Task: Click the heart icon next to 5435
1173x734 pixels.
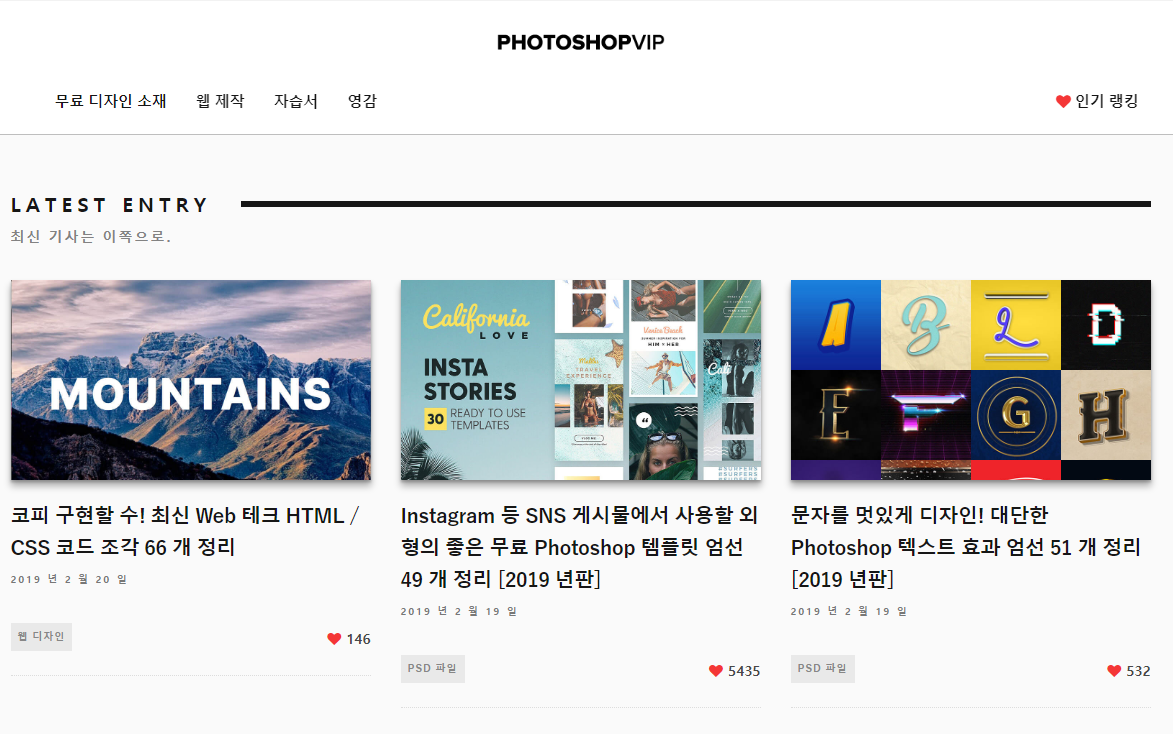Action: tap(716, 671)
